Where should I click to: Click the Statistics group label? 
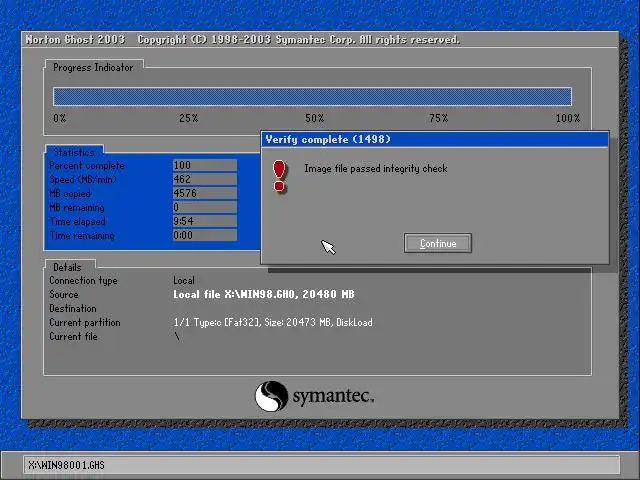(74, 152)
